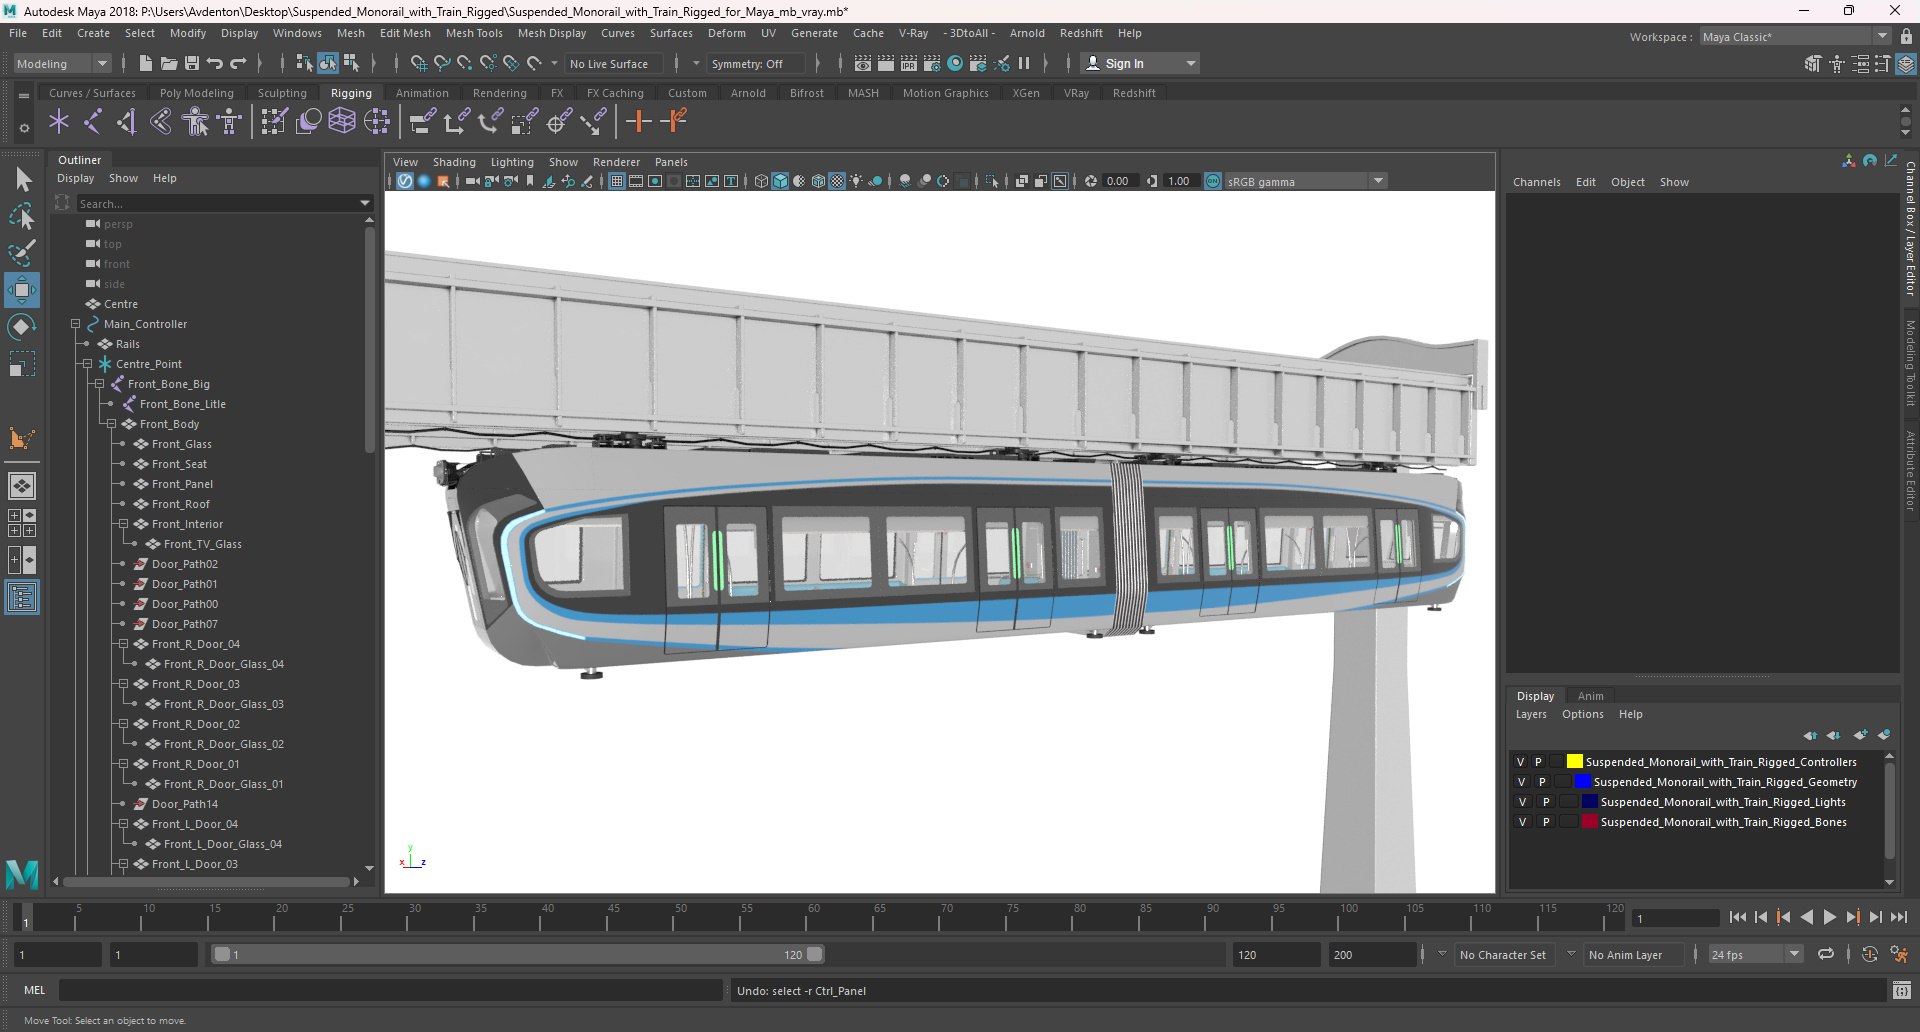1920x1032 pixels.
Task: Open the Workspace Maya Classic dropdown
Action: click(x=1795, y=36)
